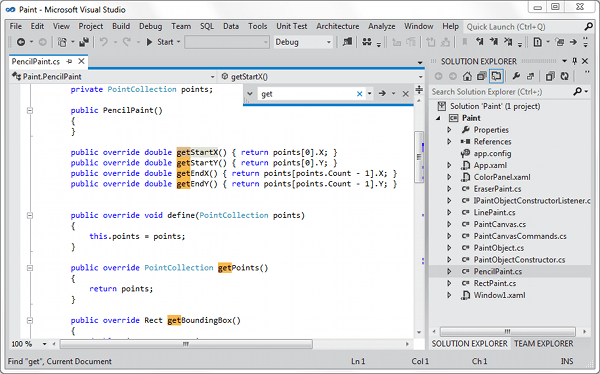Collapse the define method region
The width and height of the screenshot is (600, 374).
coord(30,216)
